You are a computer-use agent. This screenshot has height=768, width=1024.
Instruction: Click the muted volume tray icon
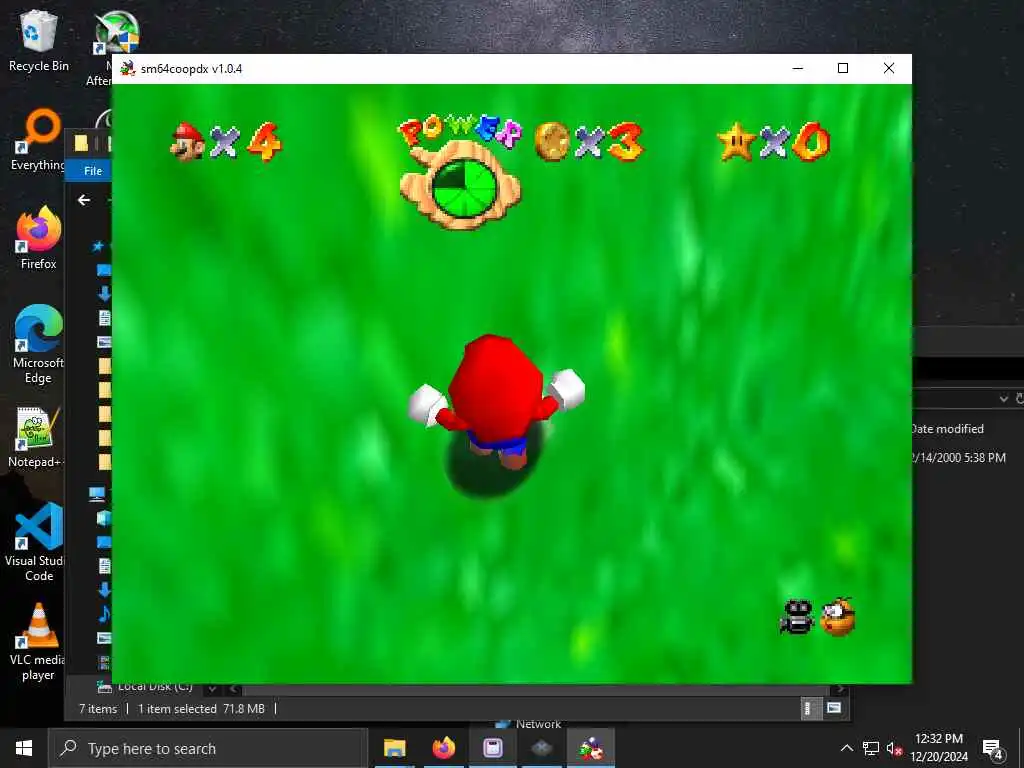(894, 748)
